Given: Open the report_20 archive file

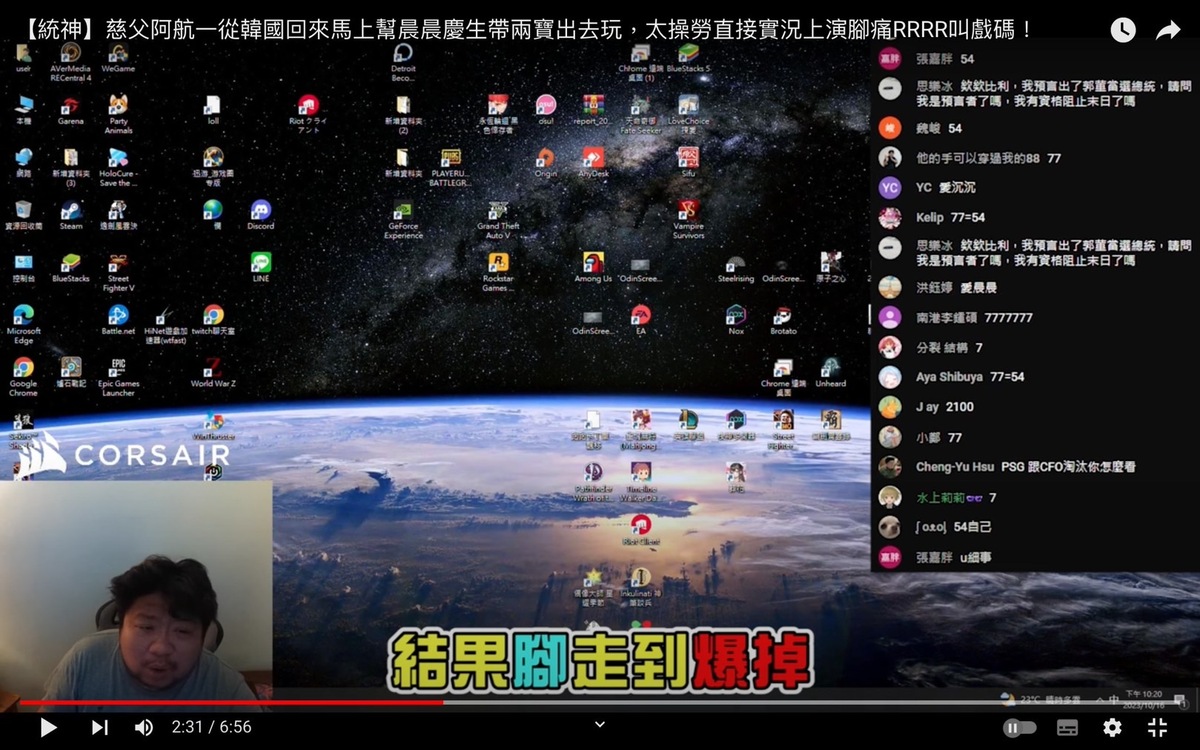Looking at the screenshot, I should tap(593, 109).
